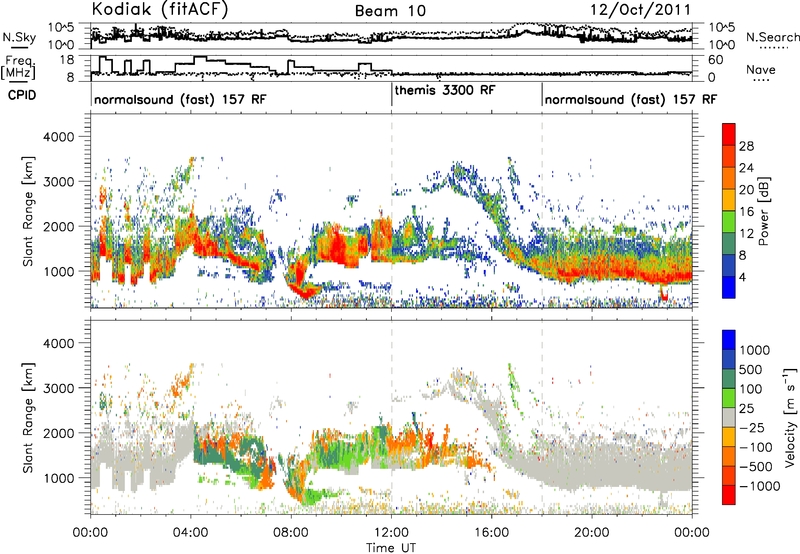Click the power colorbar blue swatch
Viewport: 800px width, 554px height.
tap(729, 287)
